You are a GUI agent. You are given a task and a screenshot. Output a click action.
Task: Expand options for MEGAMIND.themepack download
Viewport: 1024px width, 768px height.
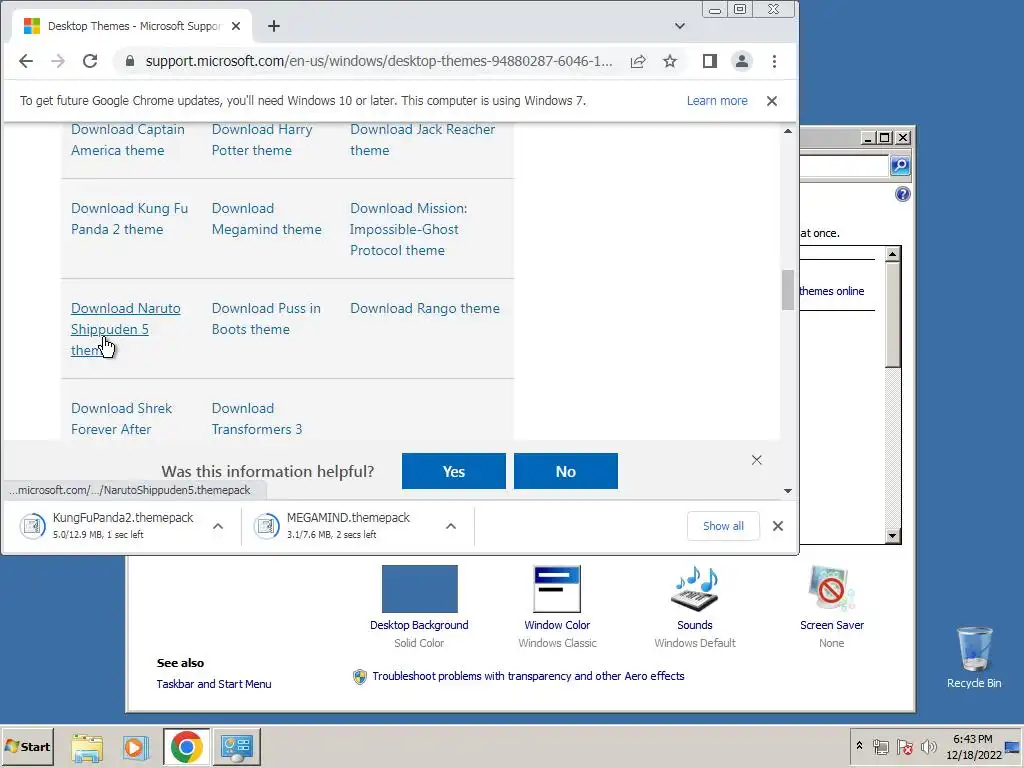pyautogui.click(x=451, y=526)
